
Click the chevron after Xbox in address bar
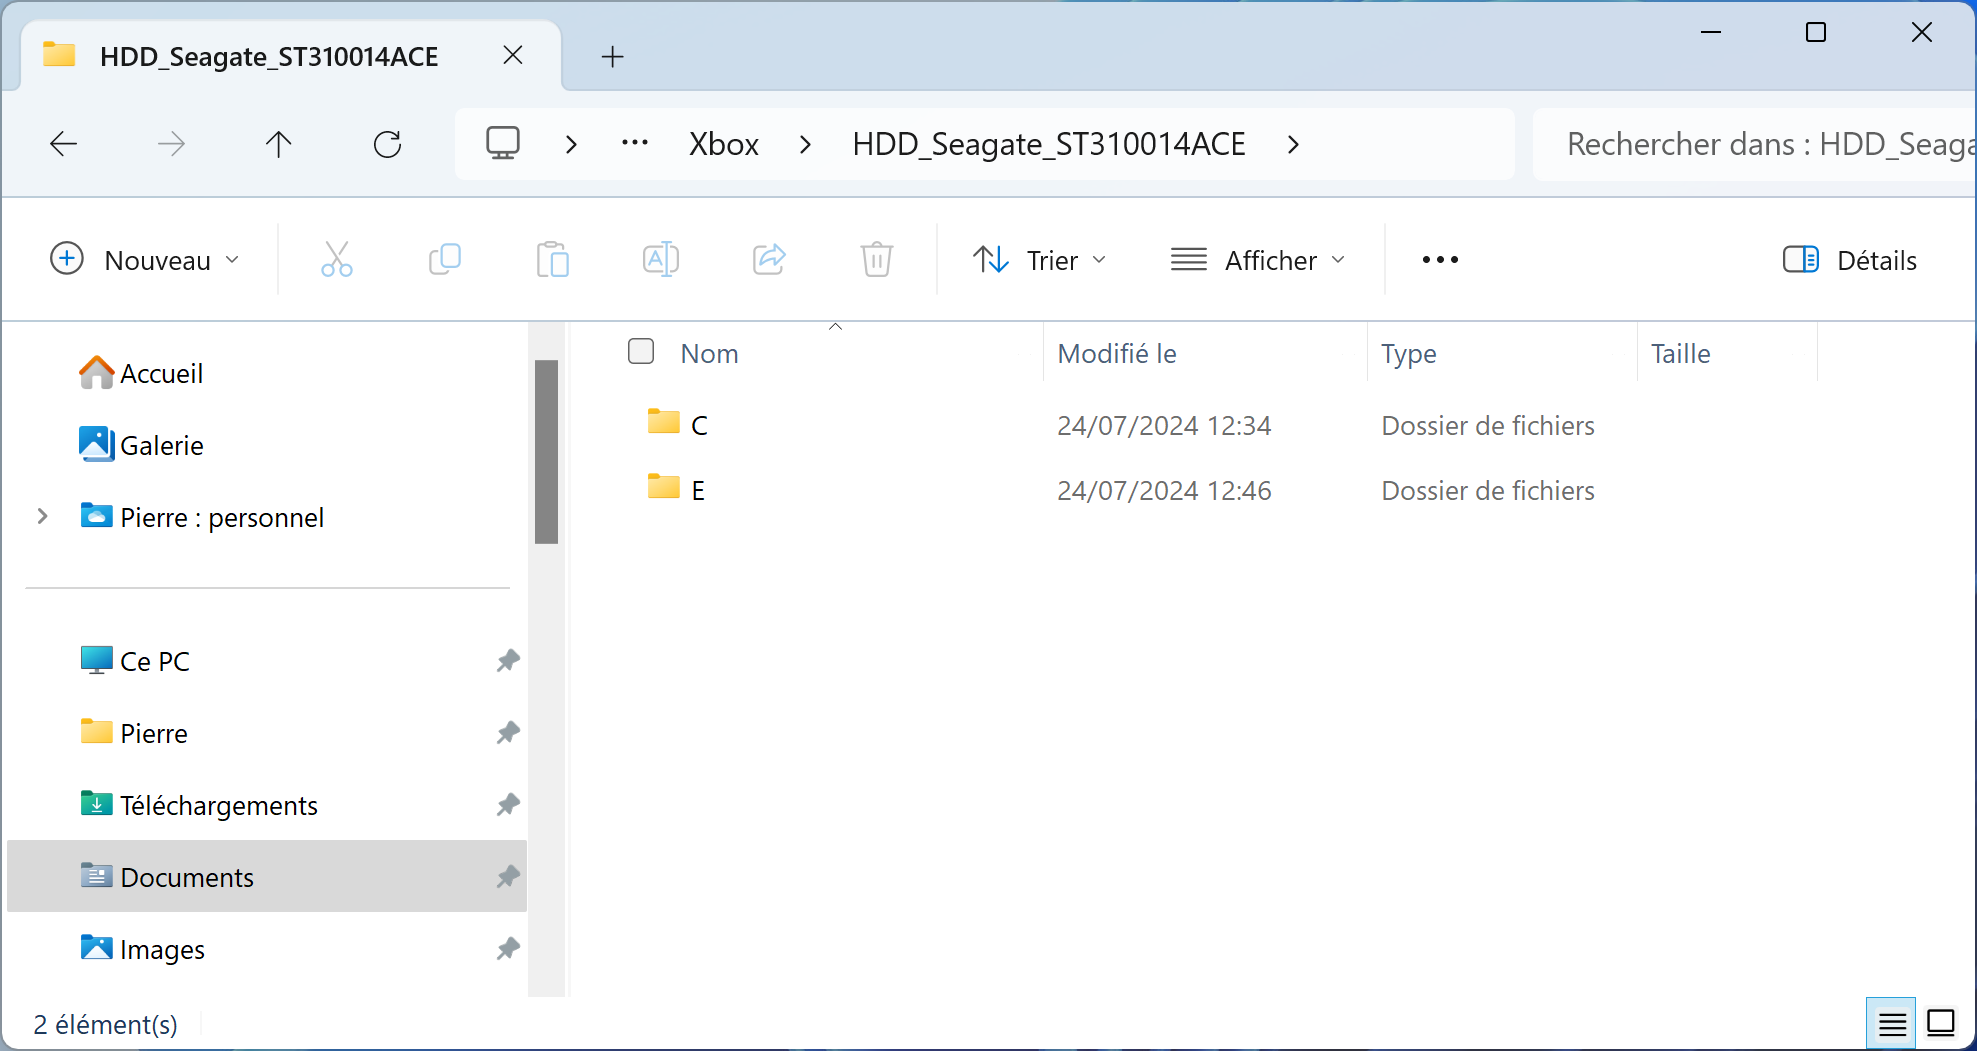(805, 145)
